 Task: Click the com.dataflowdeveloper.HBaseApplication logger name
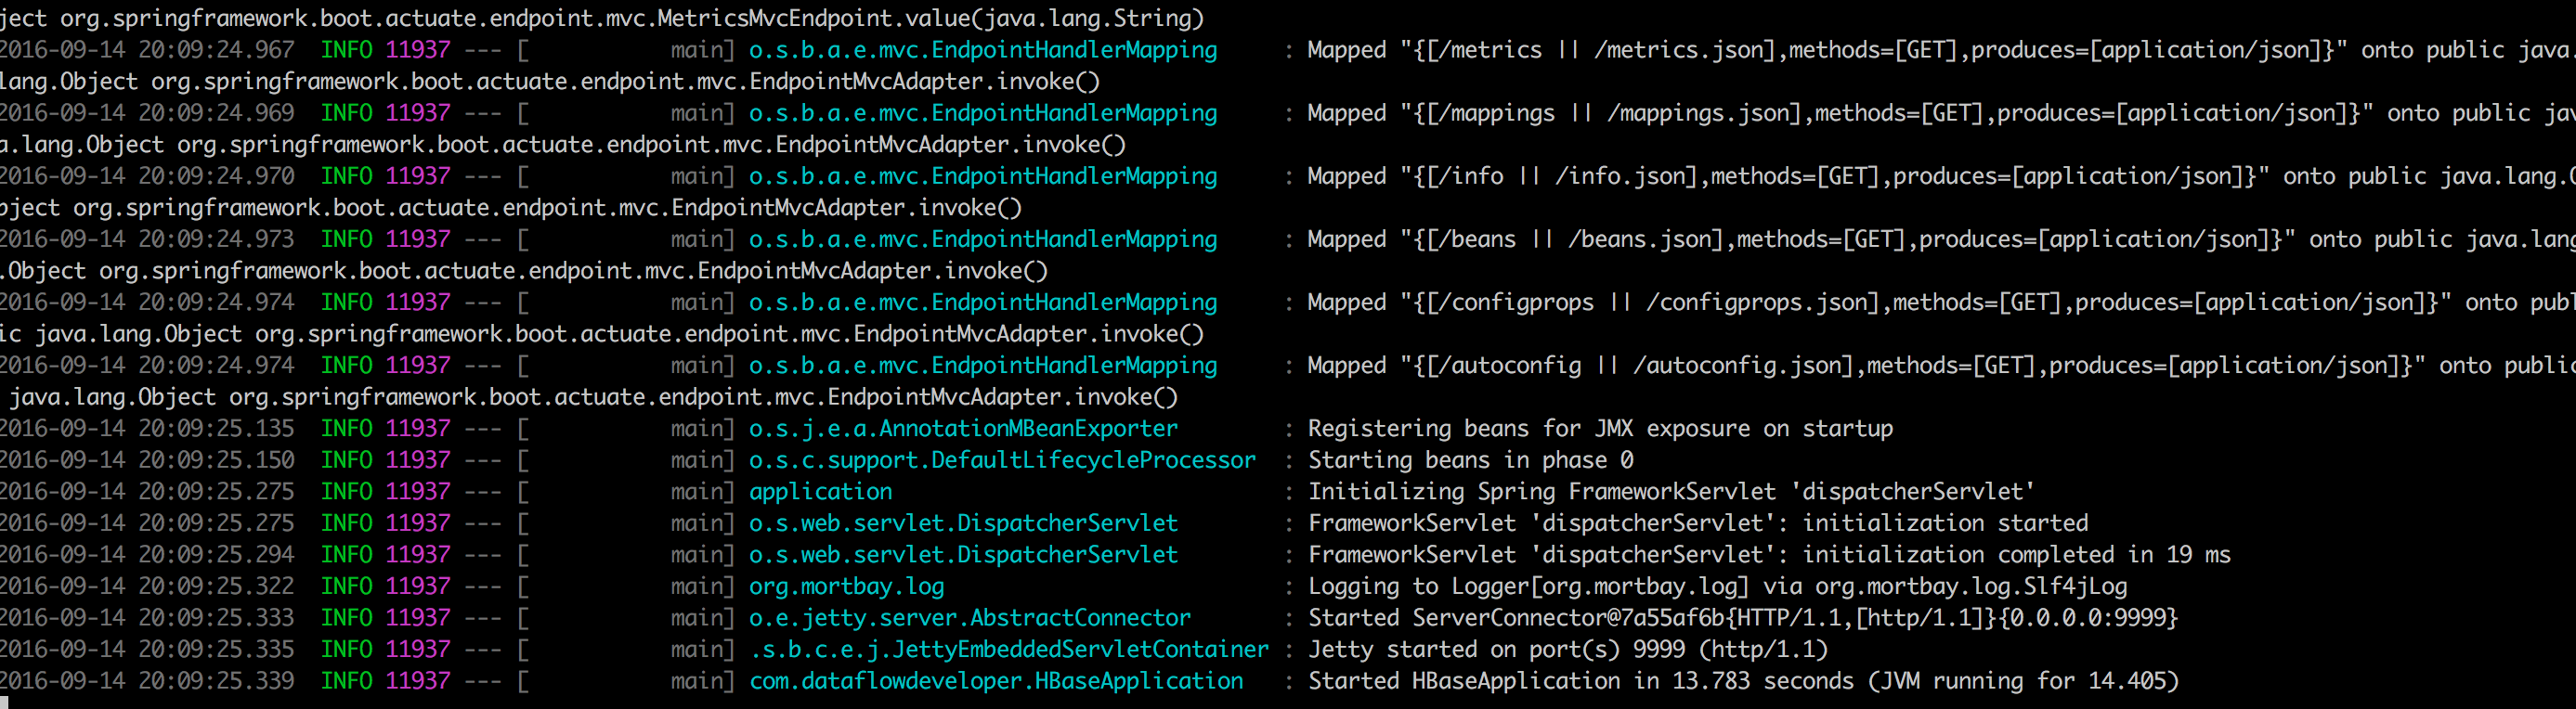coord(996,681)
